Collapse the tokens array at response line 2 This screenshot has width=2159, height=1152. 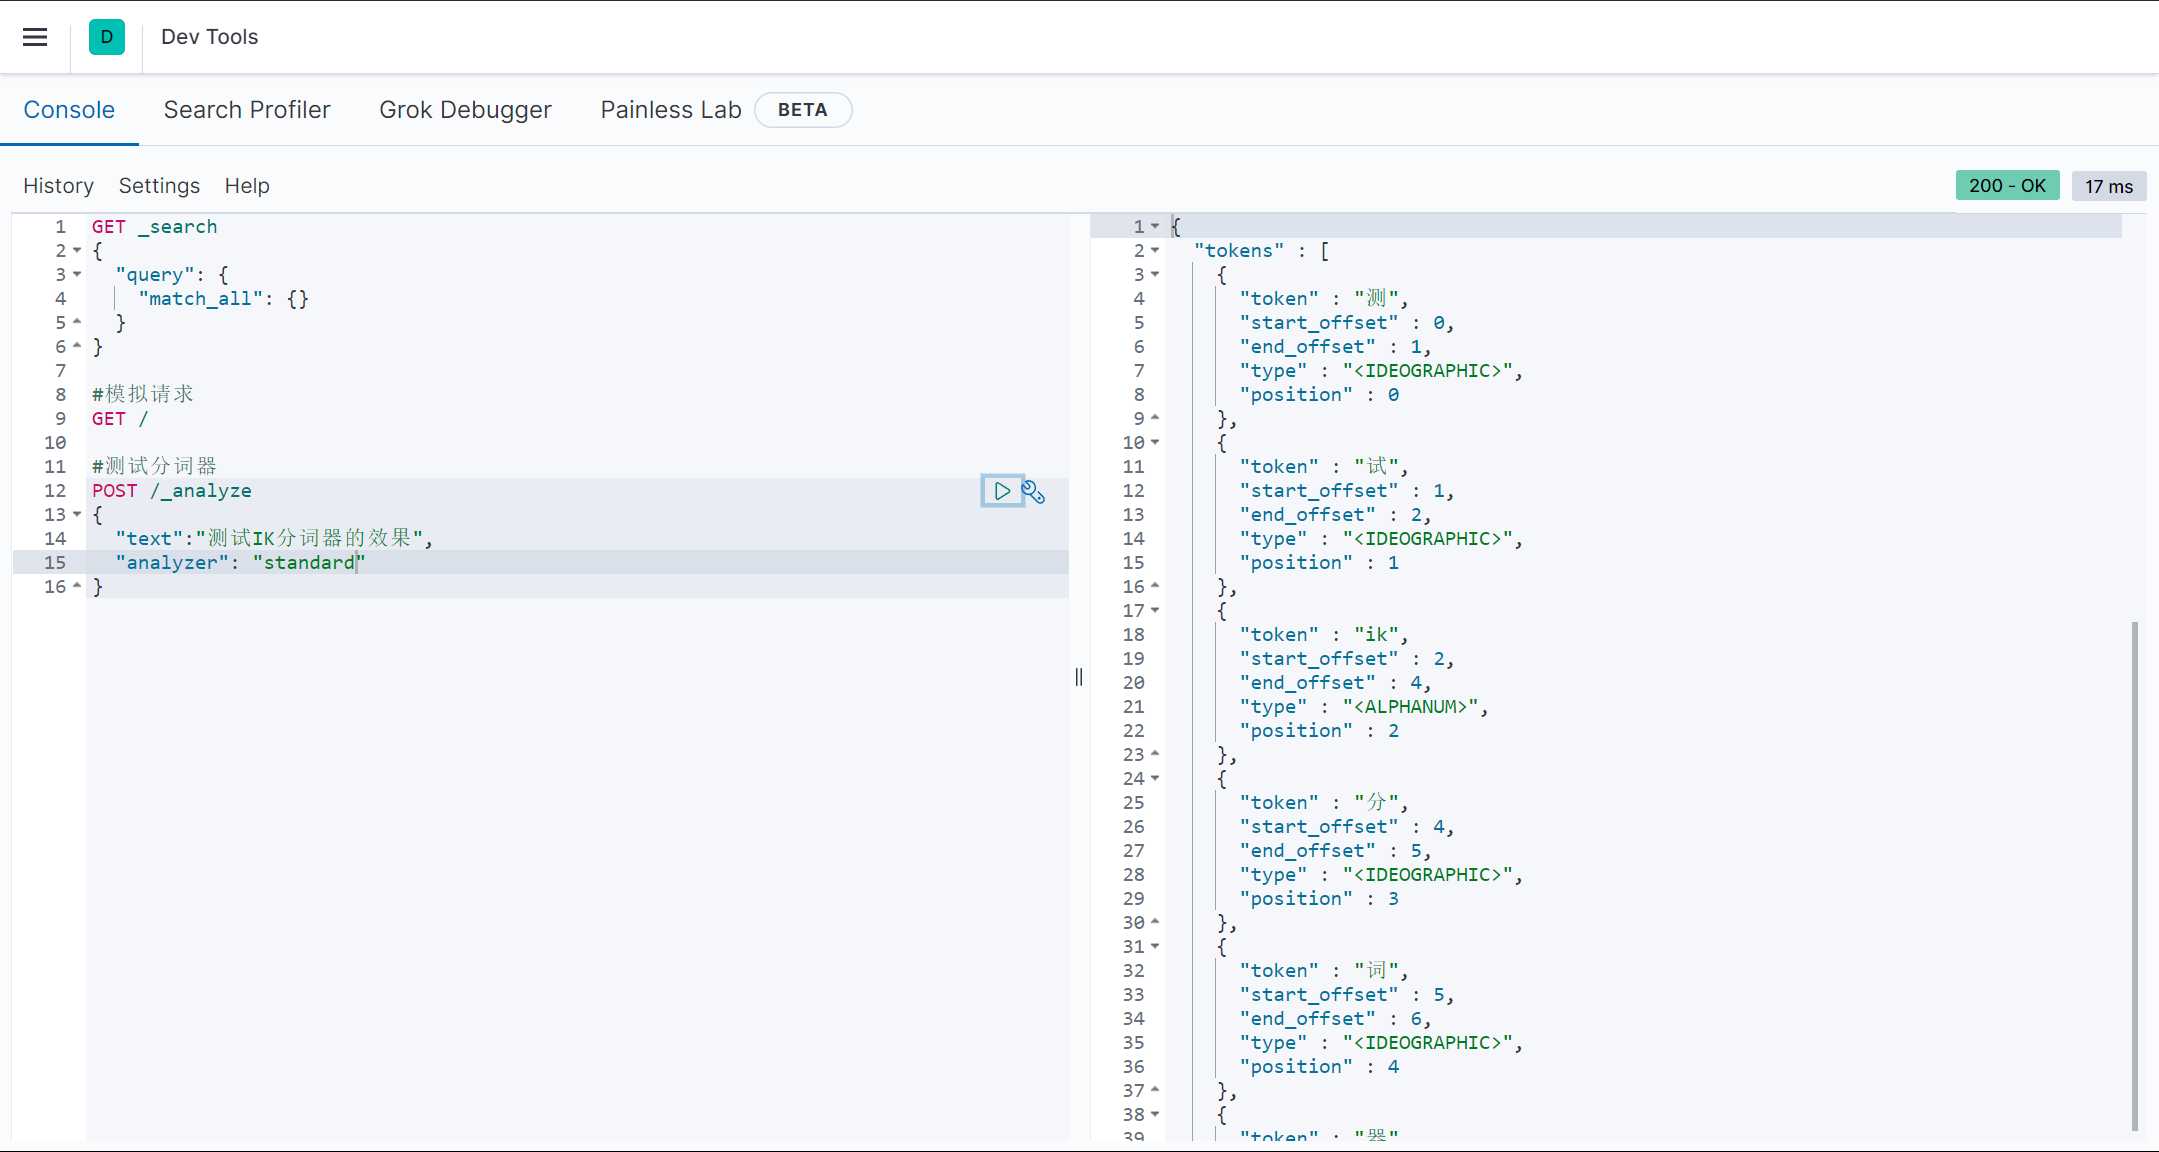pos(1155,251)
